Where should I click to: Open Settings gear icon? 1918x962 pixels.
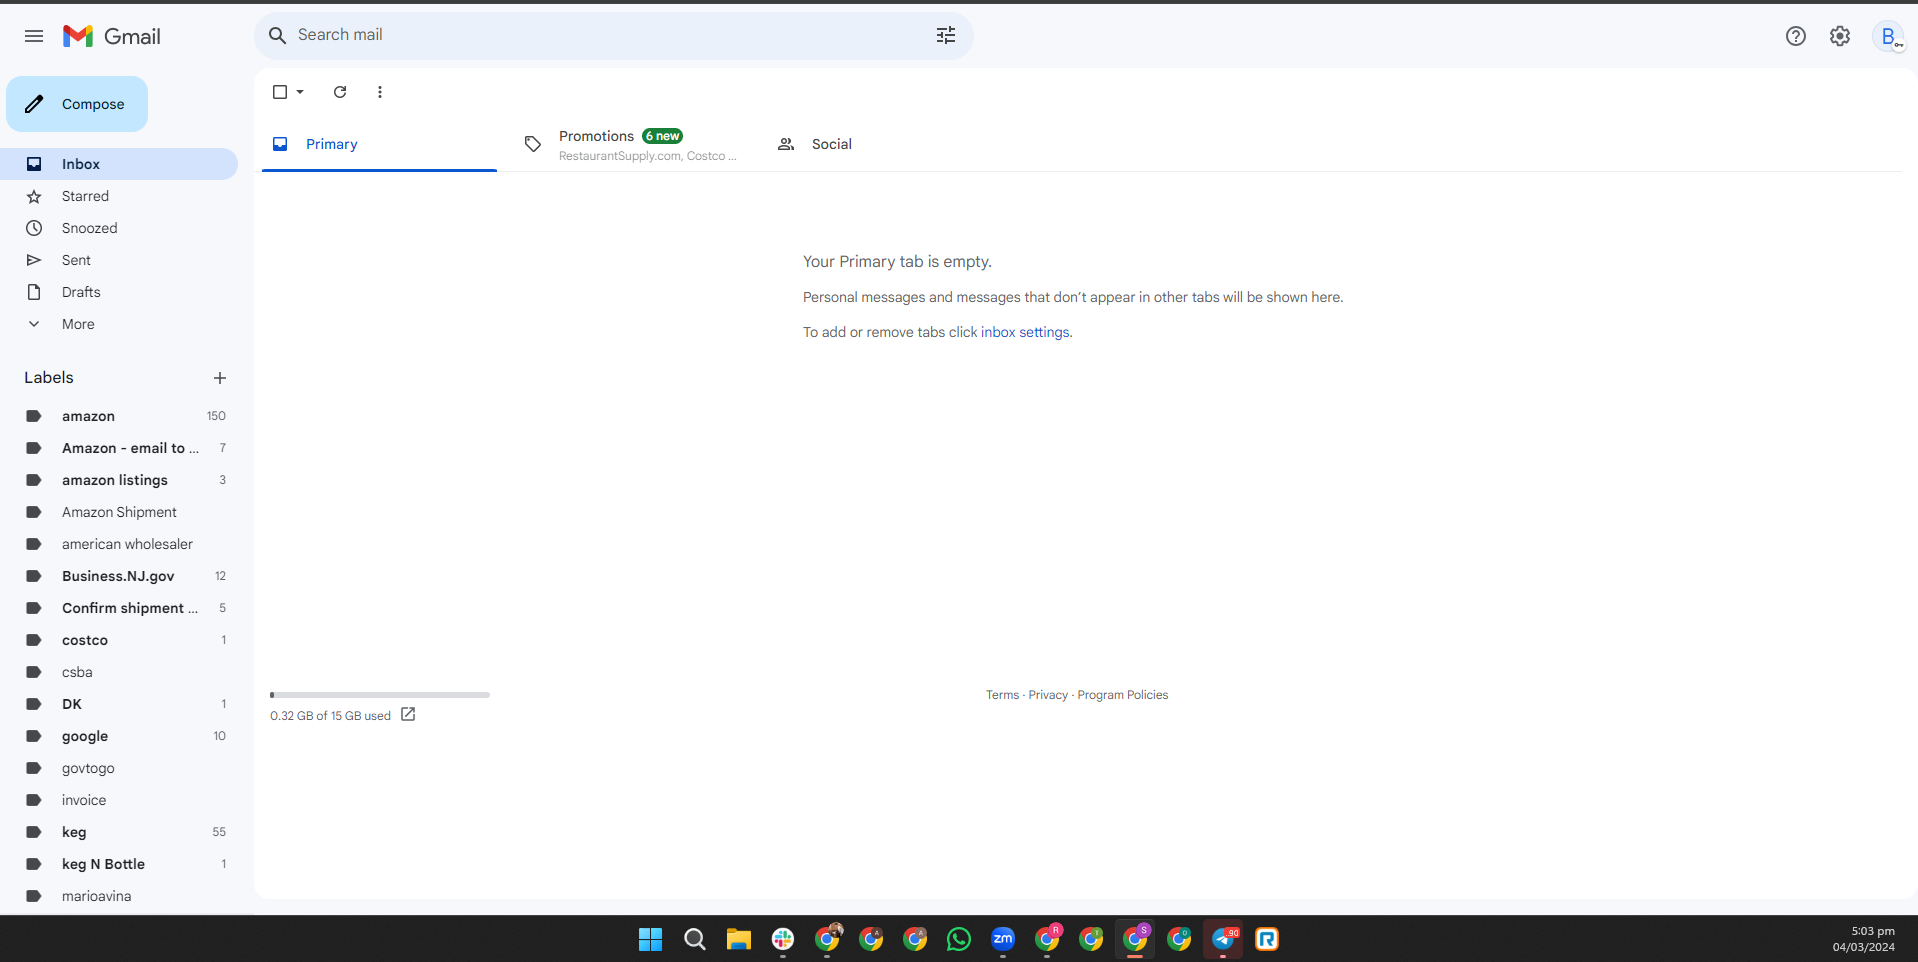pos(1840,36)
